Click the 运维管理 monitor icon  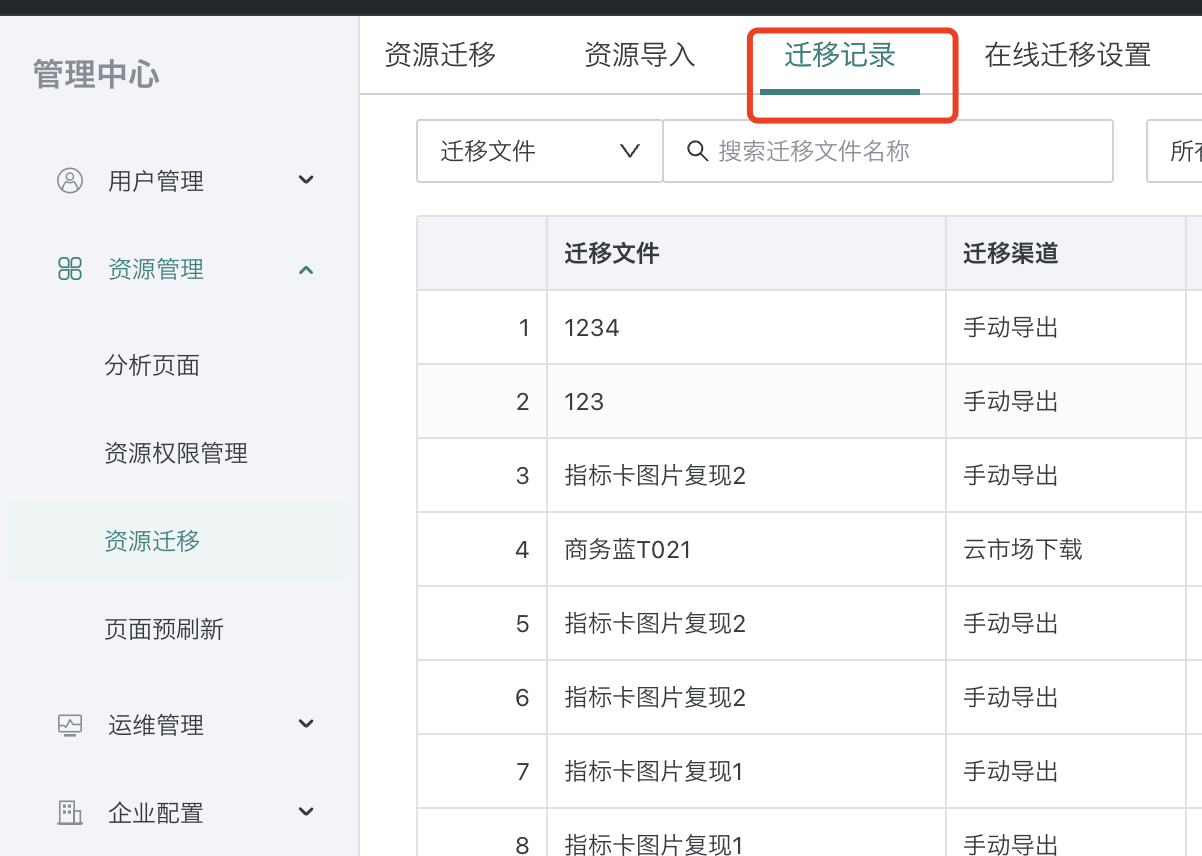(x=70, y=725)
